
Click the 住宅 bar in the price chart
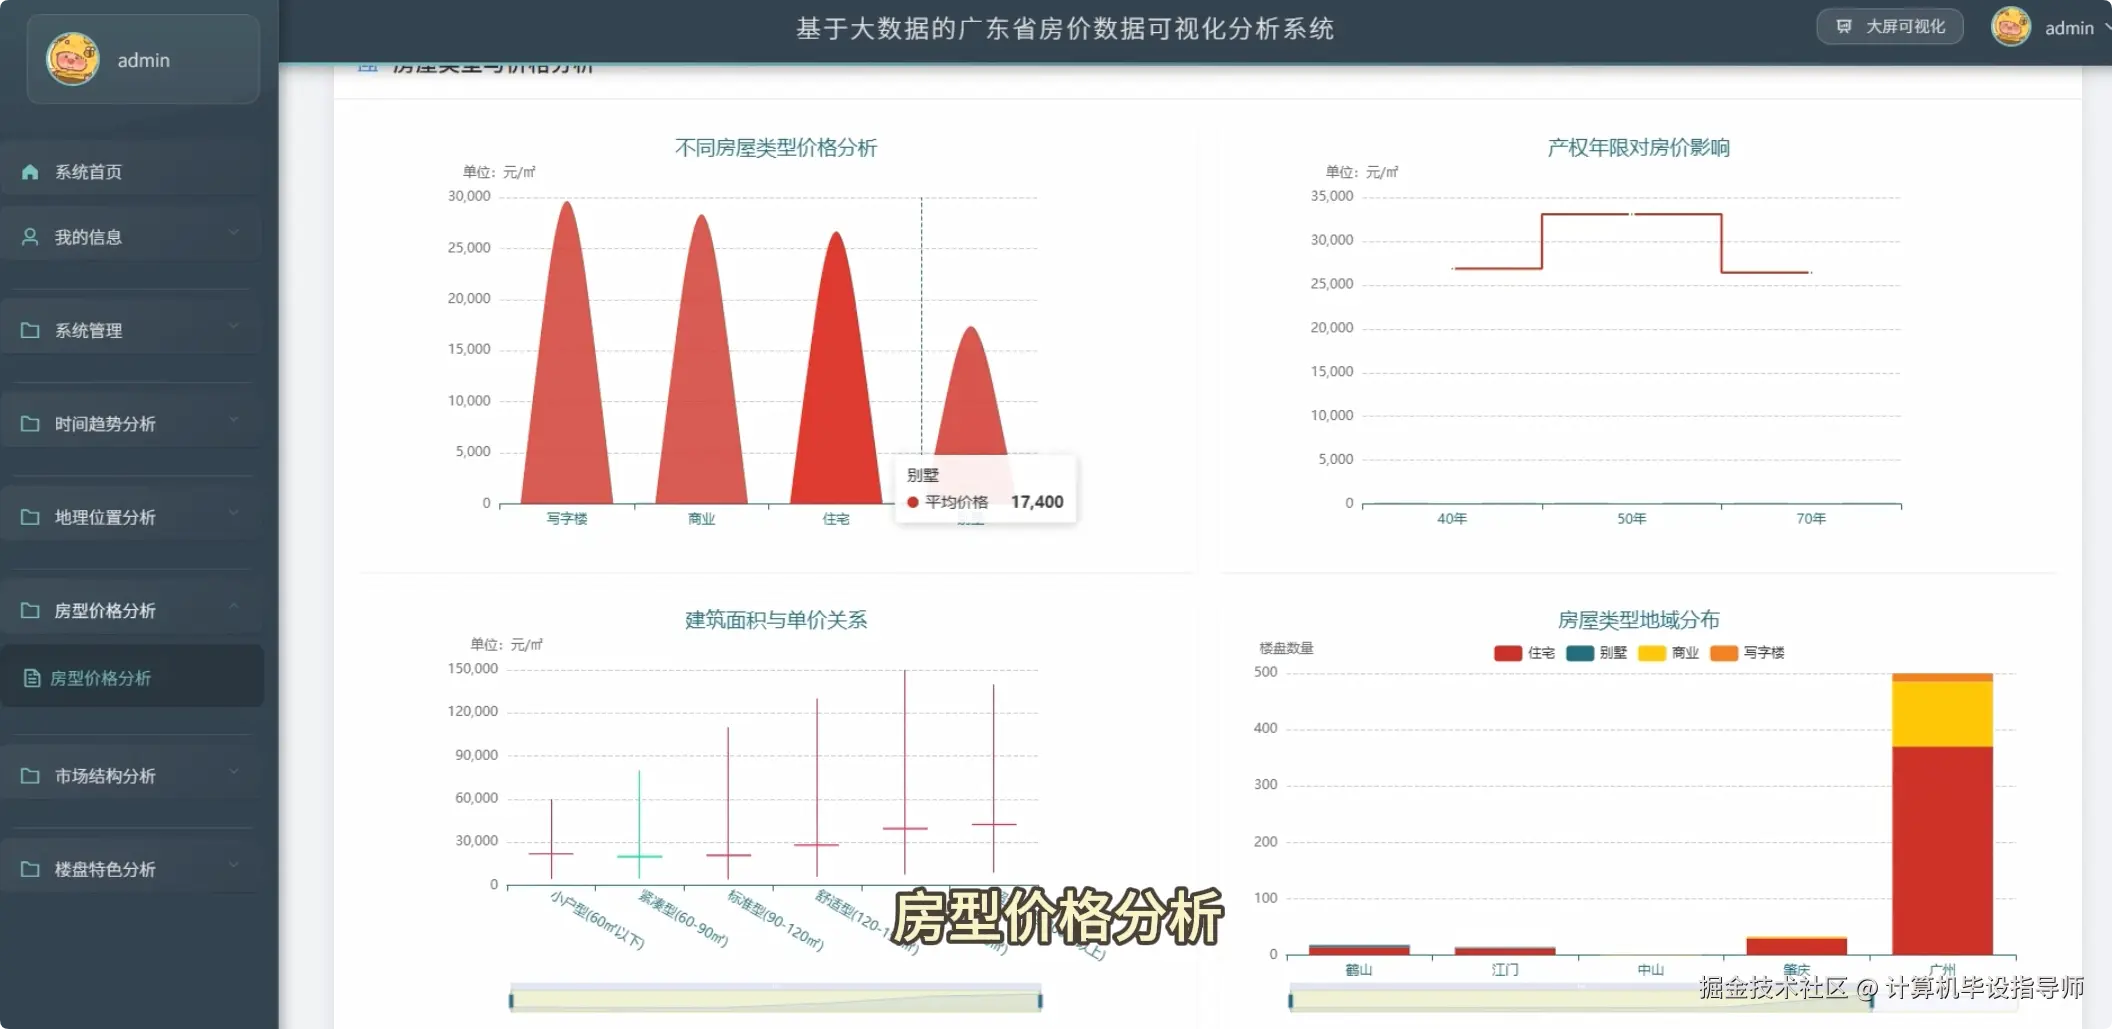pyautogui.click(x=836, y=390)
